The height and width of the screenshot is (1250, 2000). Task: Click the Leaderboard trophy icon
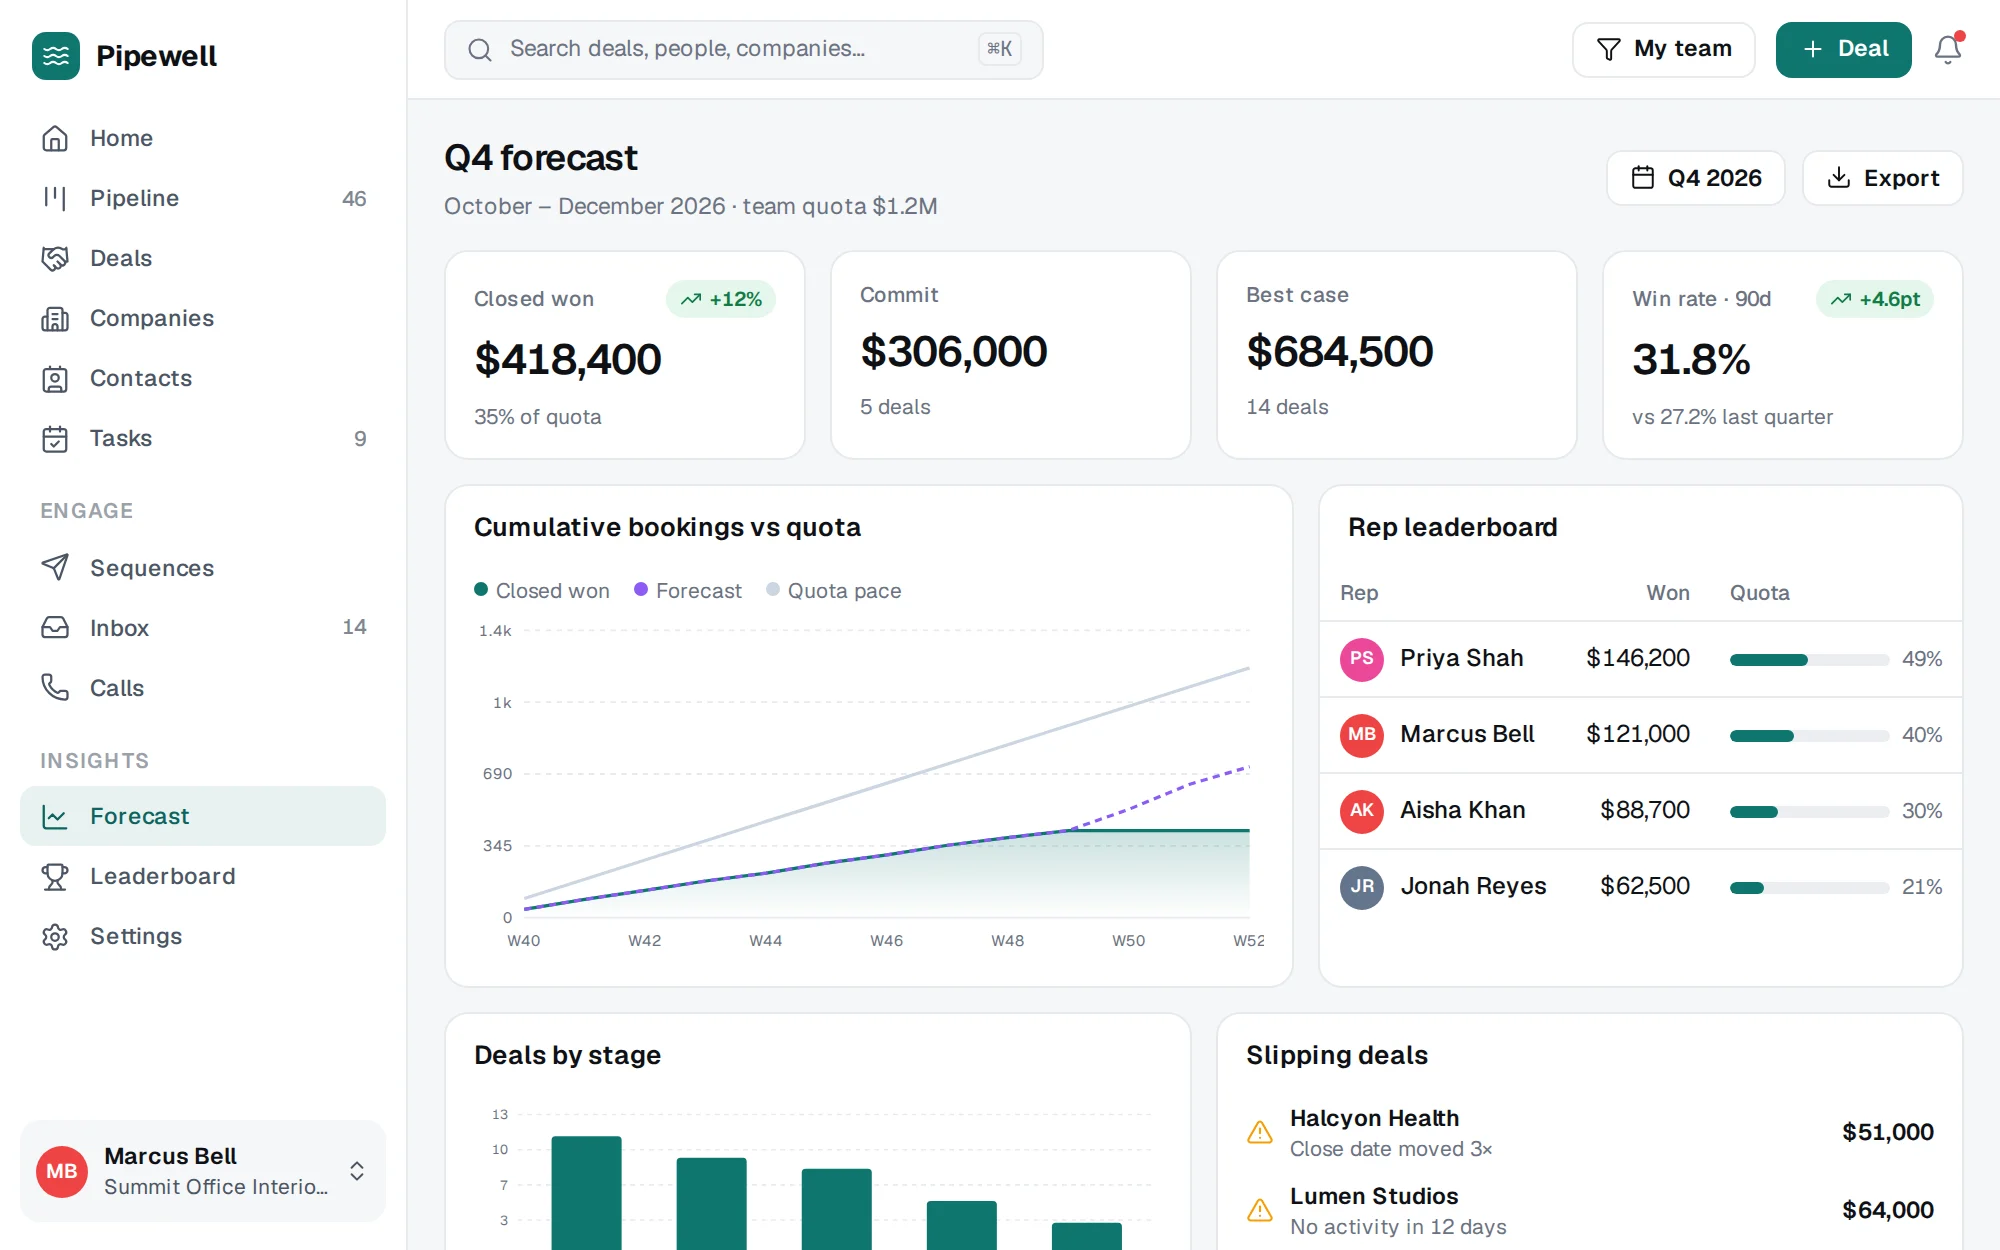(55, 876)
